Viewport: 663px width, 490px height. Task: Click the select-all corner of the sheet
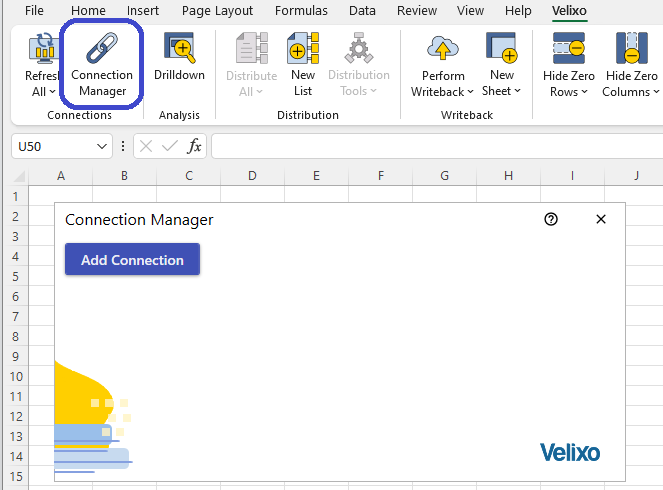tap(19, 175)
